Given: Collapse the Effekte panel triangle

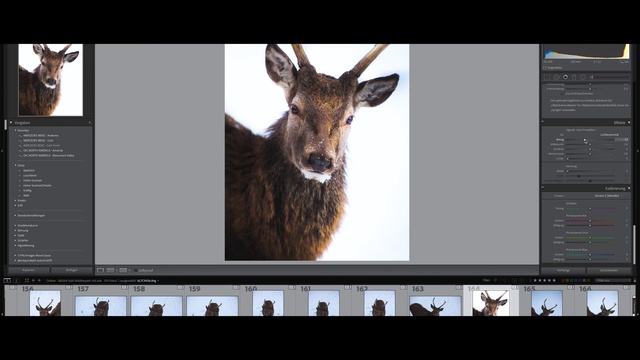Looking at the screenshot, I should click(x=629, y=122).
